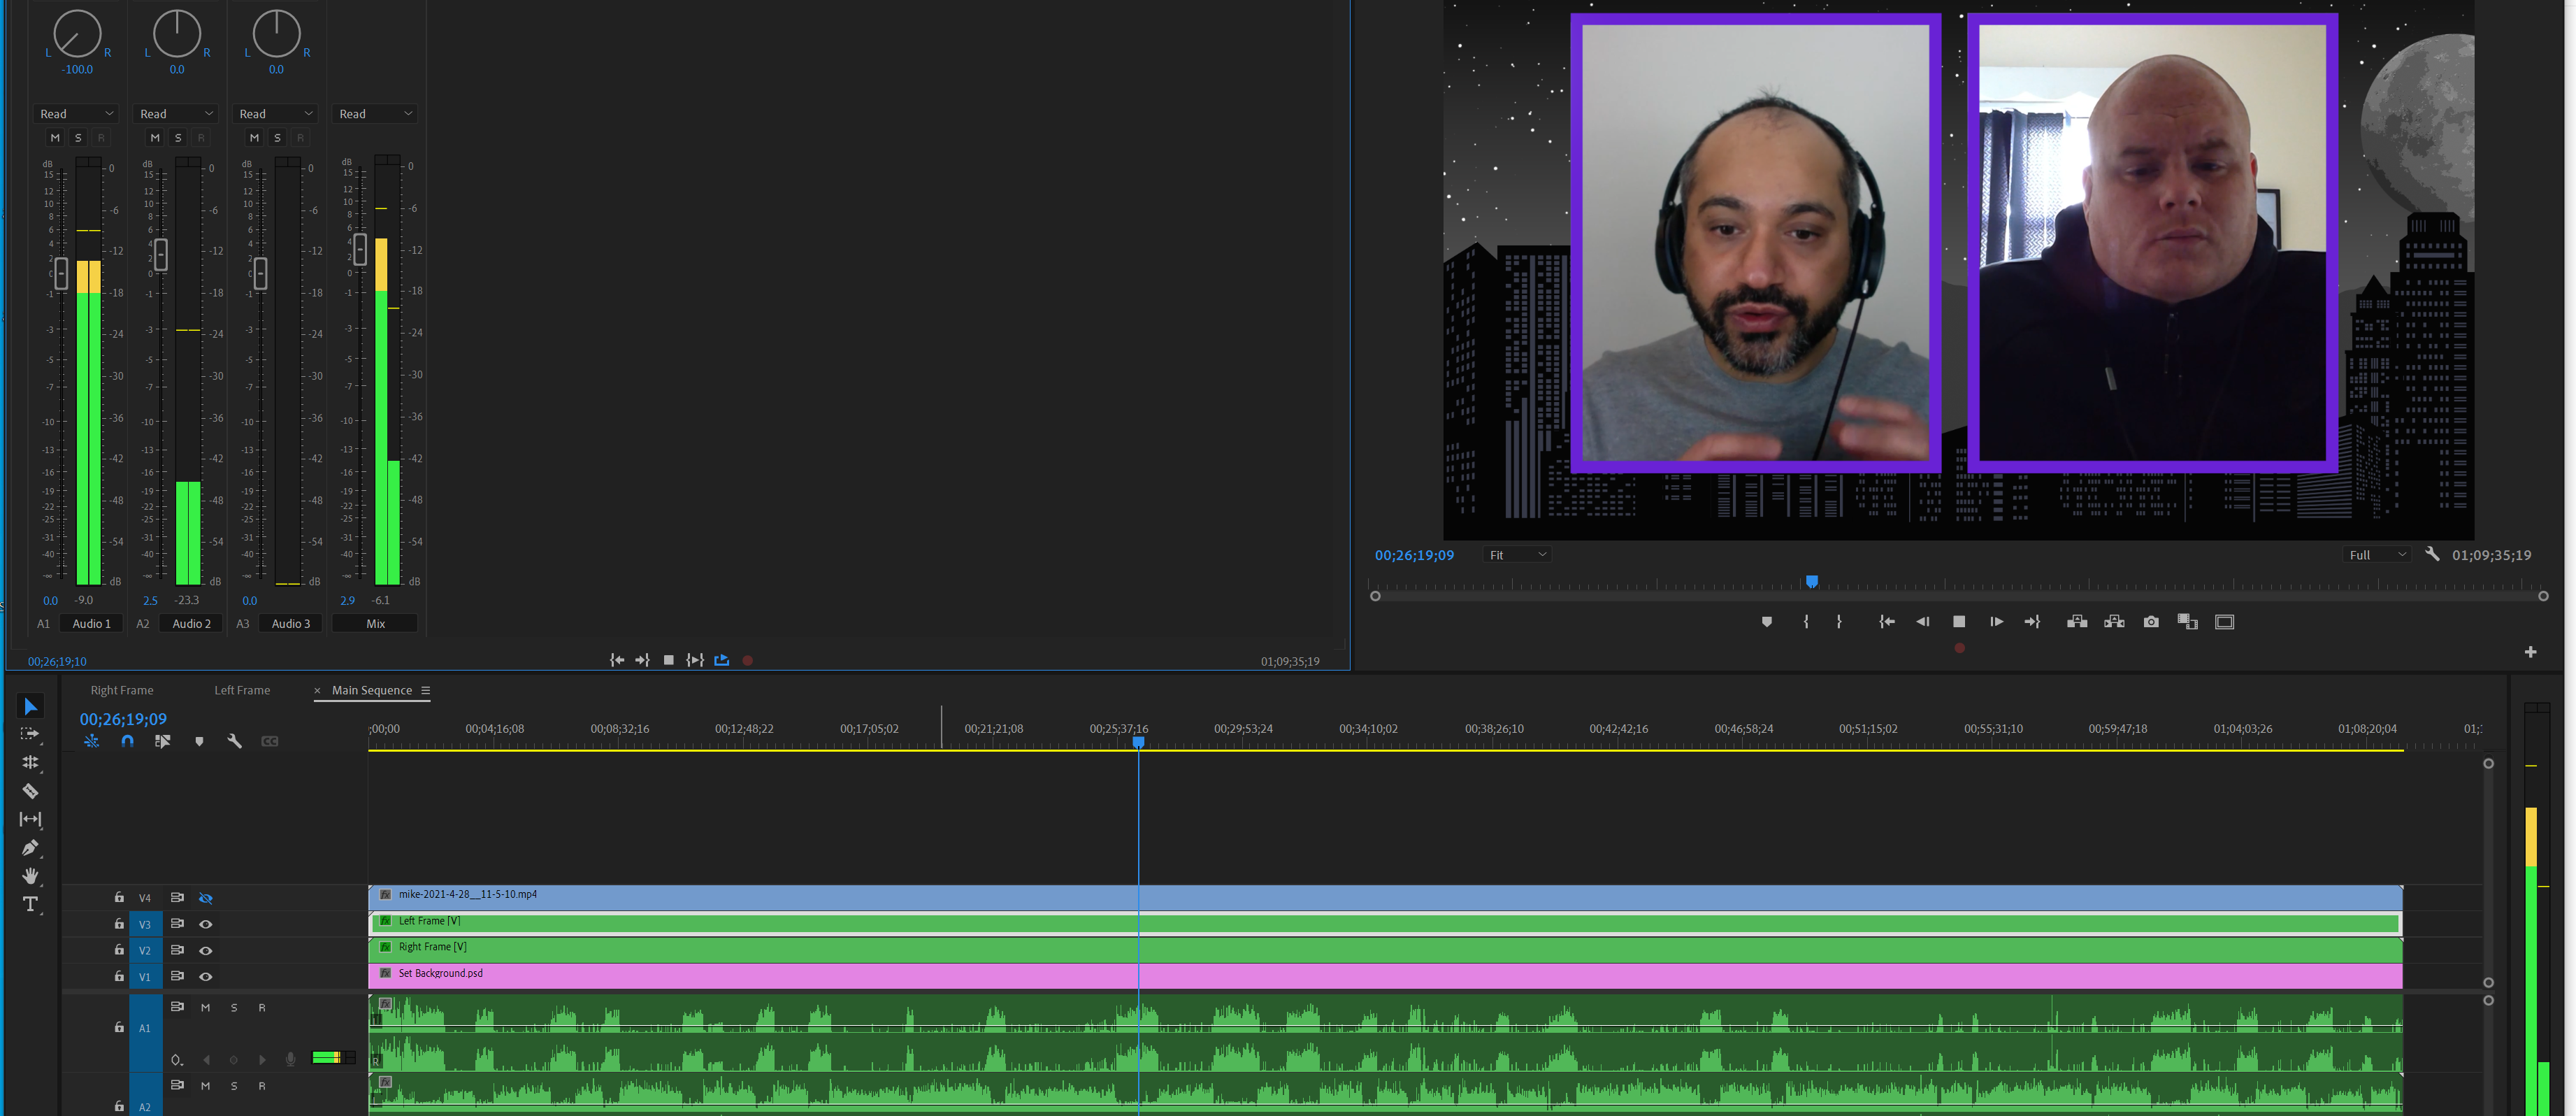Screen dimensions: 2576x1116
Task: Open the Main Sequence panel menu
Action: [426, 690]
